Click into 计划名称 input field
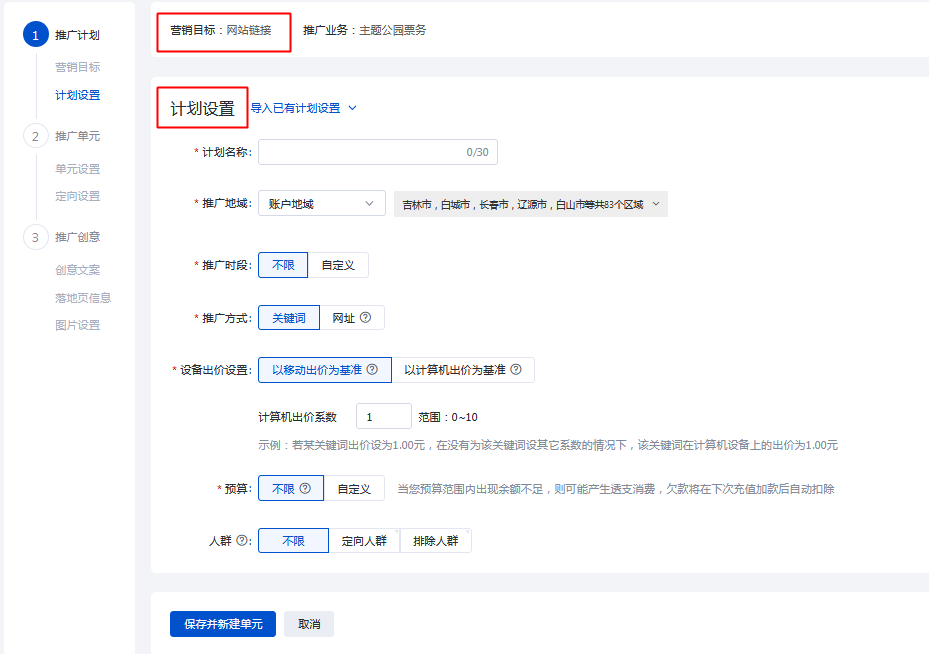The height and width of the screenshot is (654, 929). pyautogui.click(x=378, y=152)
